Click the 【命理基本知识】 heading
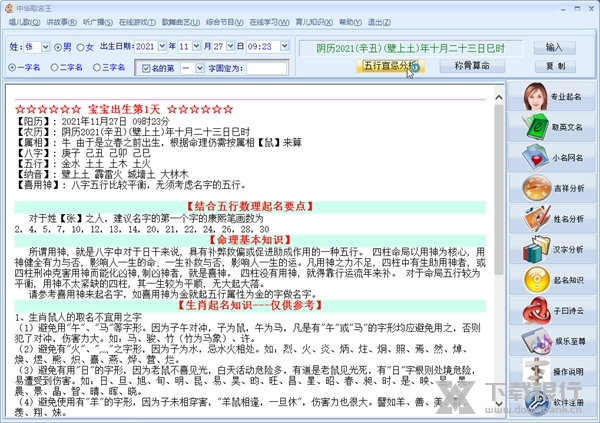Image resolution: width=600 pixels, height=423 pixels. [x=250, y=240]
